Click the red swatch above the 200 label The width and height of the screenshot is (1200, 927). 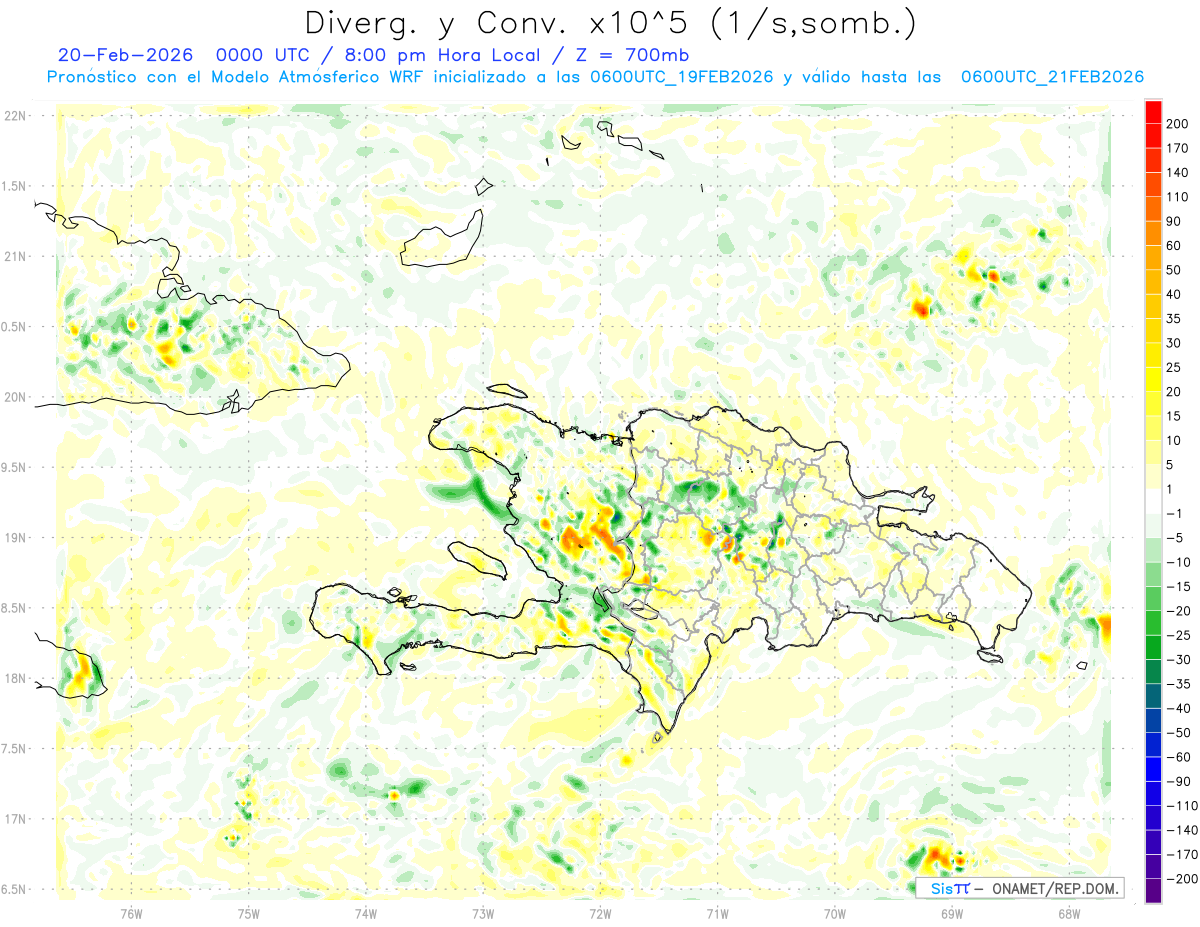[x=1154, y=111]
